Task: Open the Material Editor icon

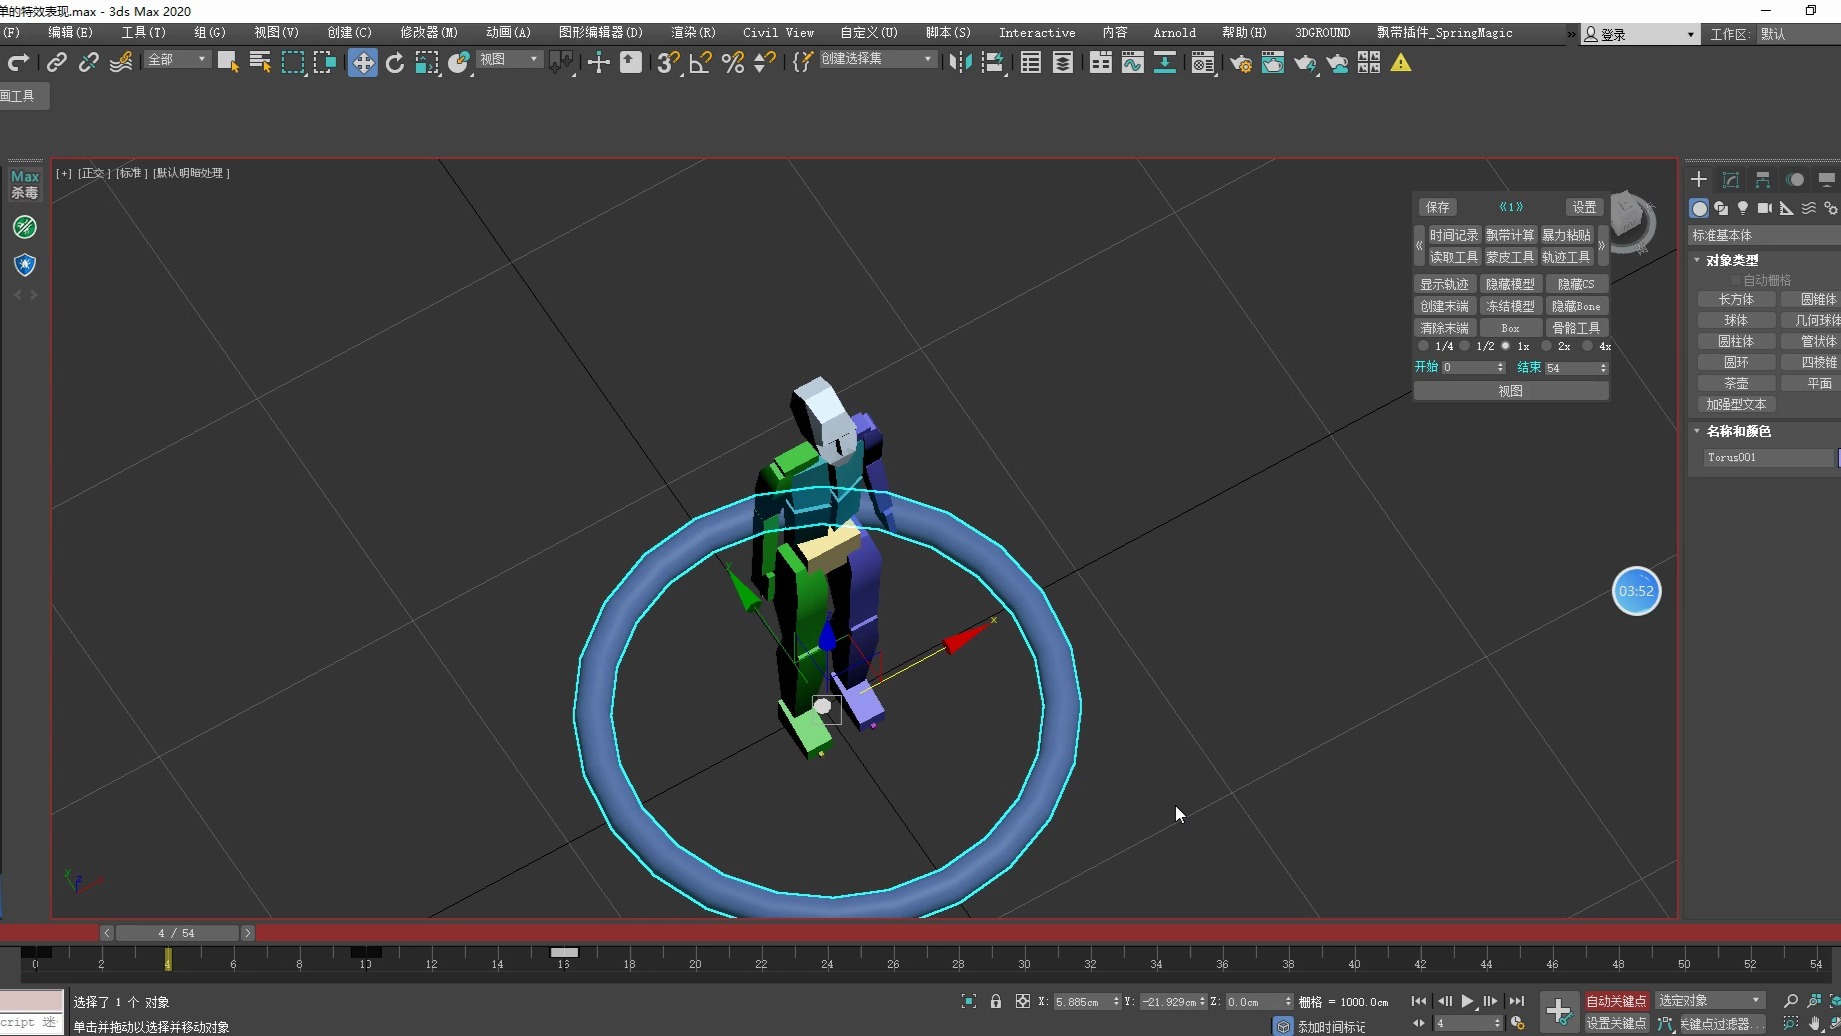Action: tap(1203, 63)
